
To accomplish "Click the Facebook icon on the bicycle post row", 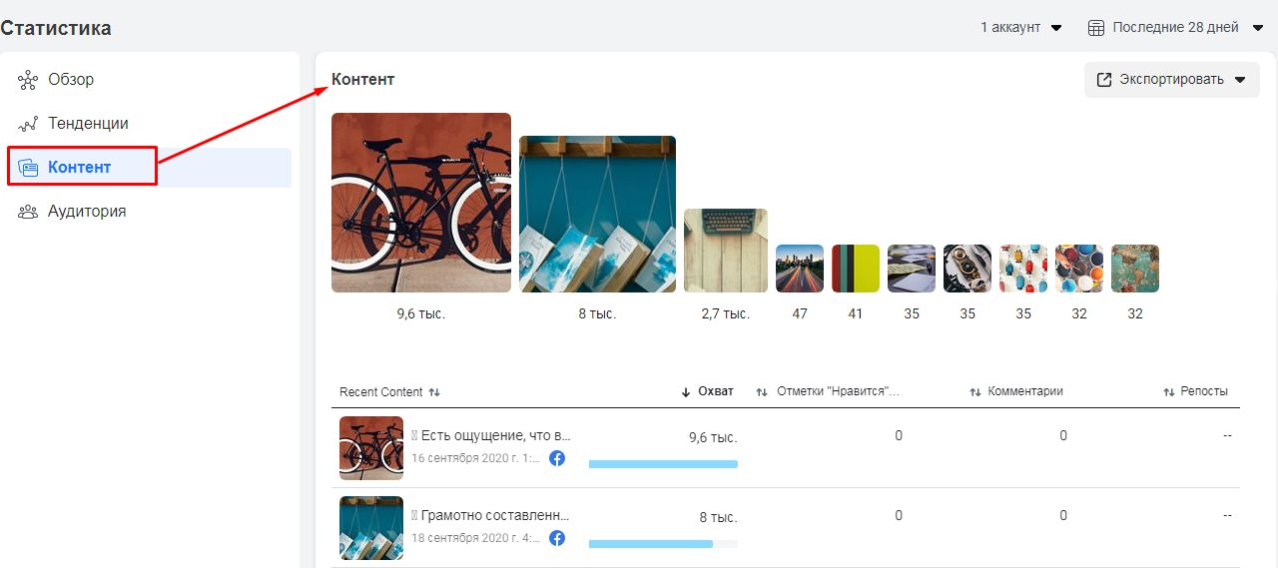I will point(557,458).
